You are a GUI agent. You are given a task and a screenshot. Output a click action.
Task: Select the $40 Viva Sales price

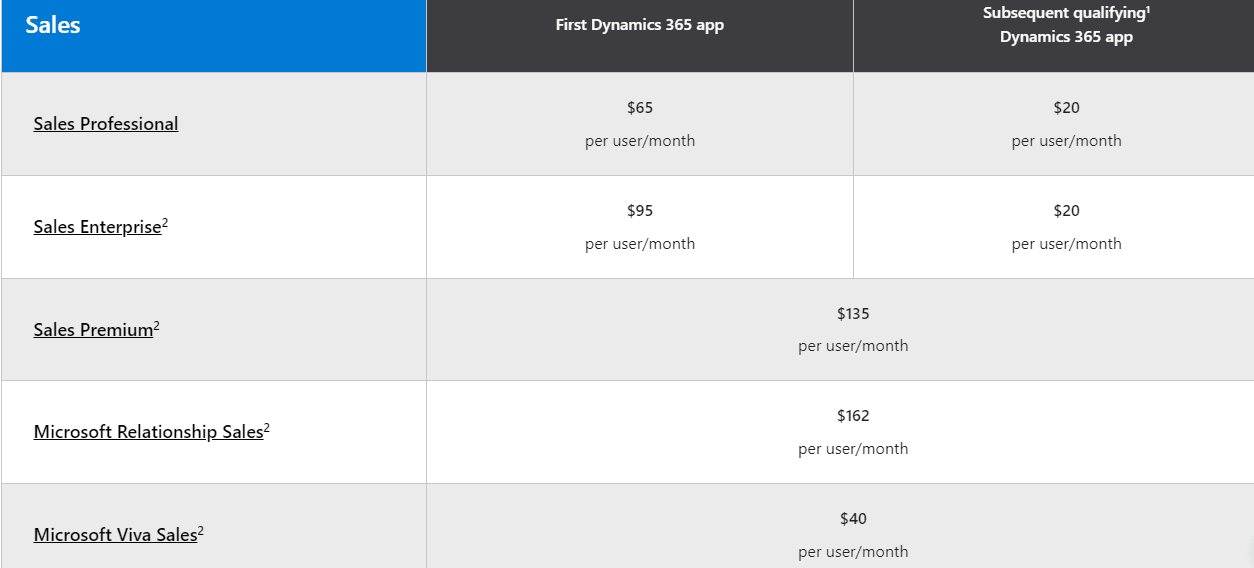click(853, 519)
